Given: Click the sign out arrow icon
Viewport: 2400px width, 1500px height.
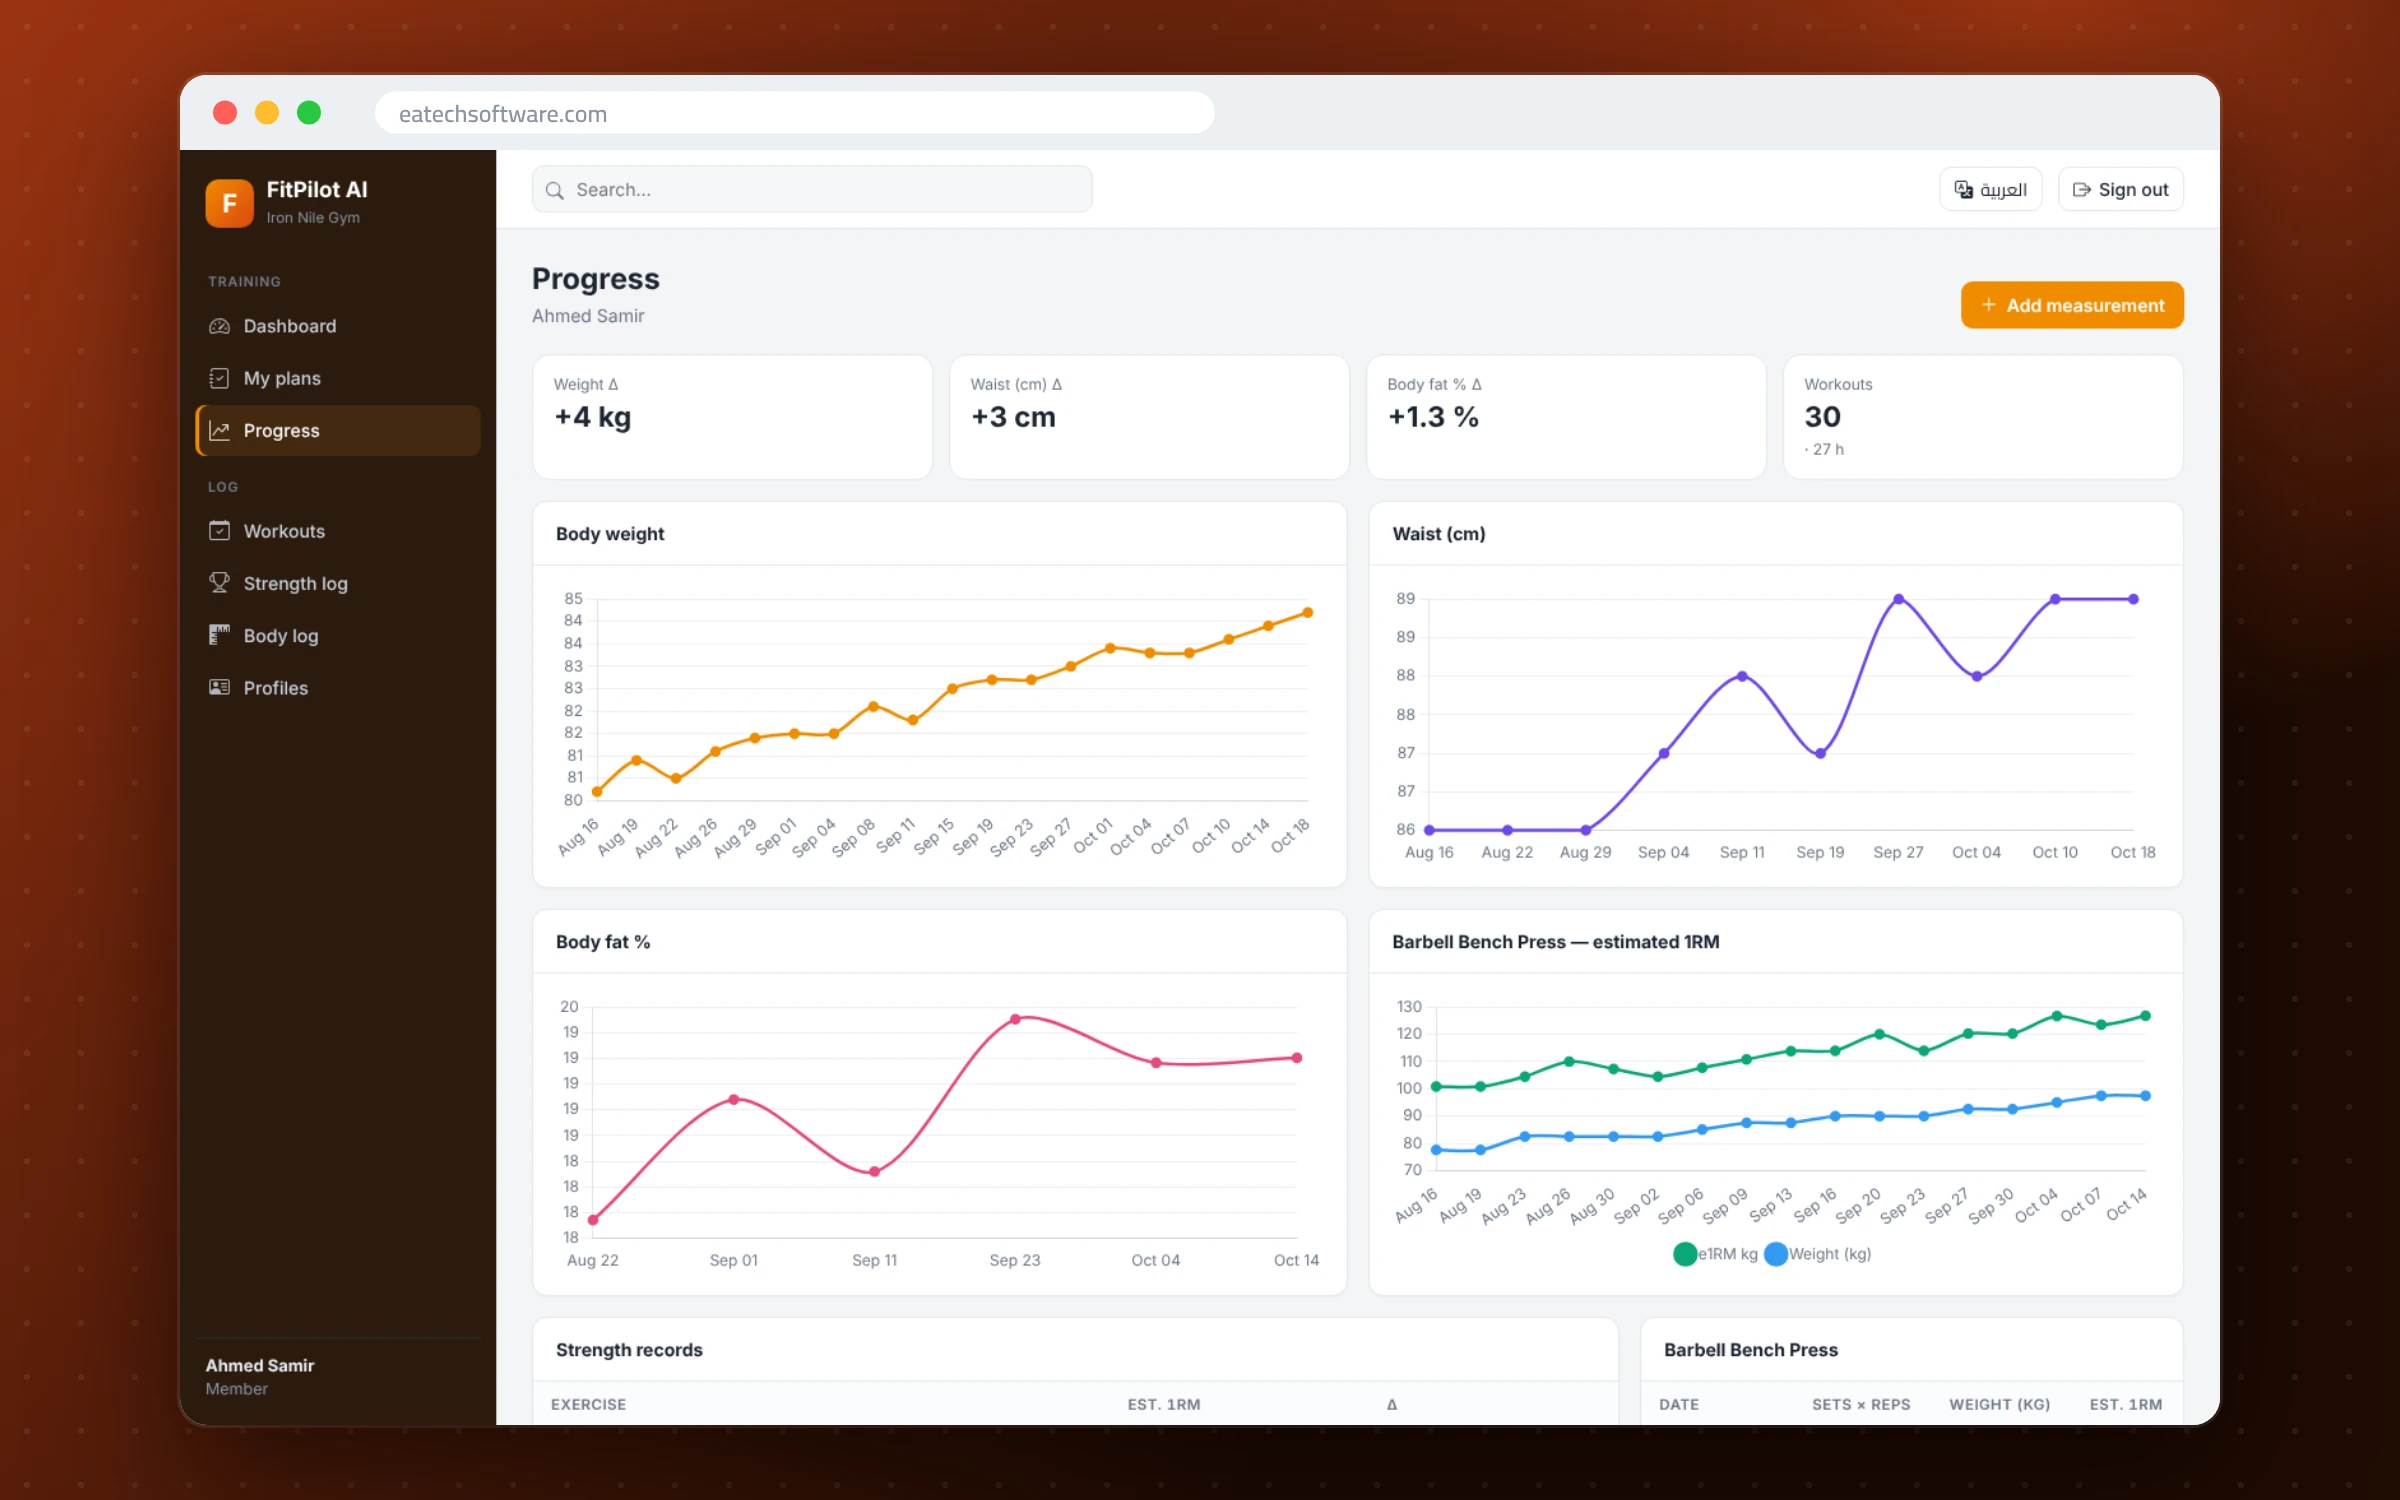Looking at the screenshot, I should (x=2082, y=189).
